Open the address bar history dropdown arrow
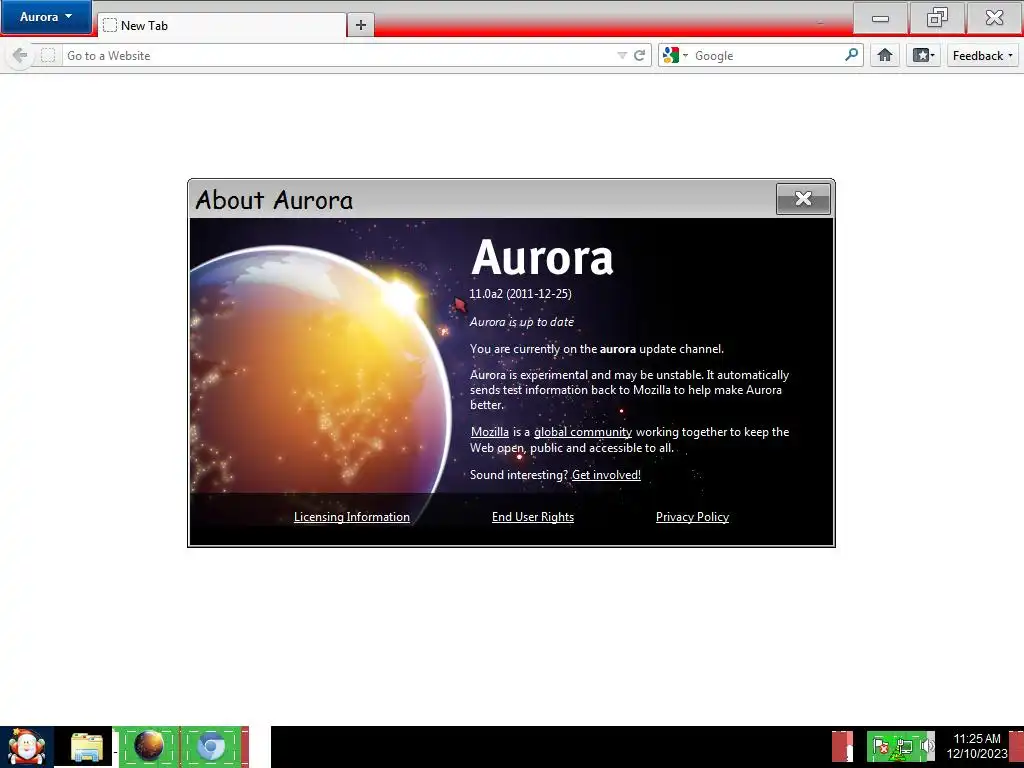 coord(622,56)
